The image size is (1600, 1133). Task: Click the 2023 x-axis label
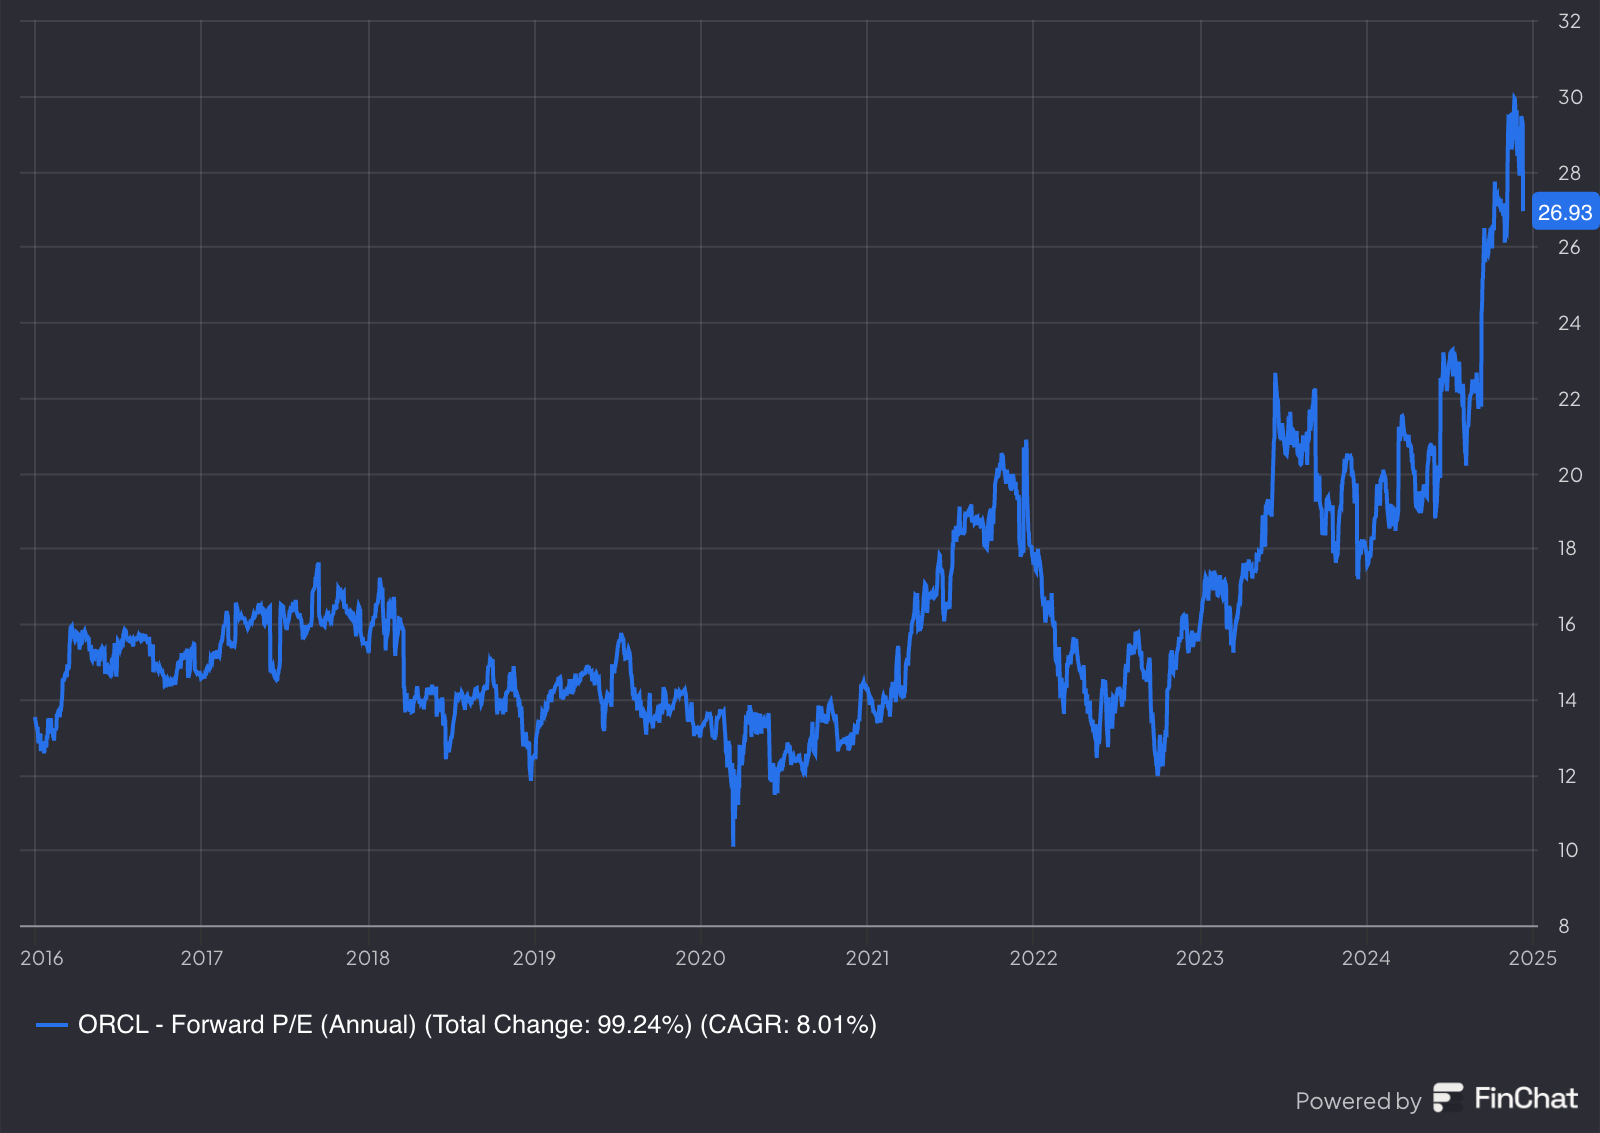(x=1200, y=958)
